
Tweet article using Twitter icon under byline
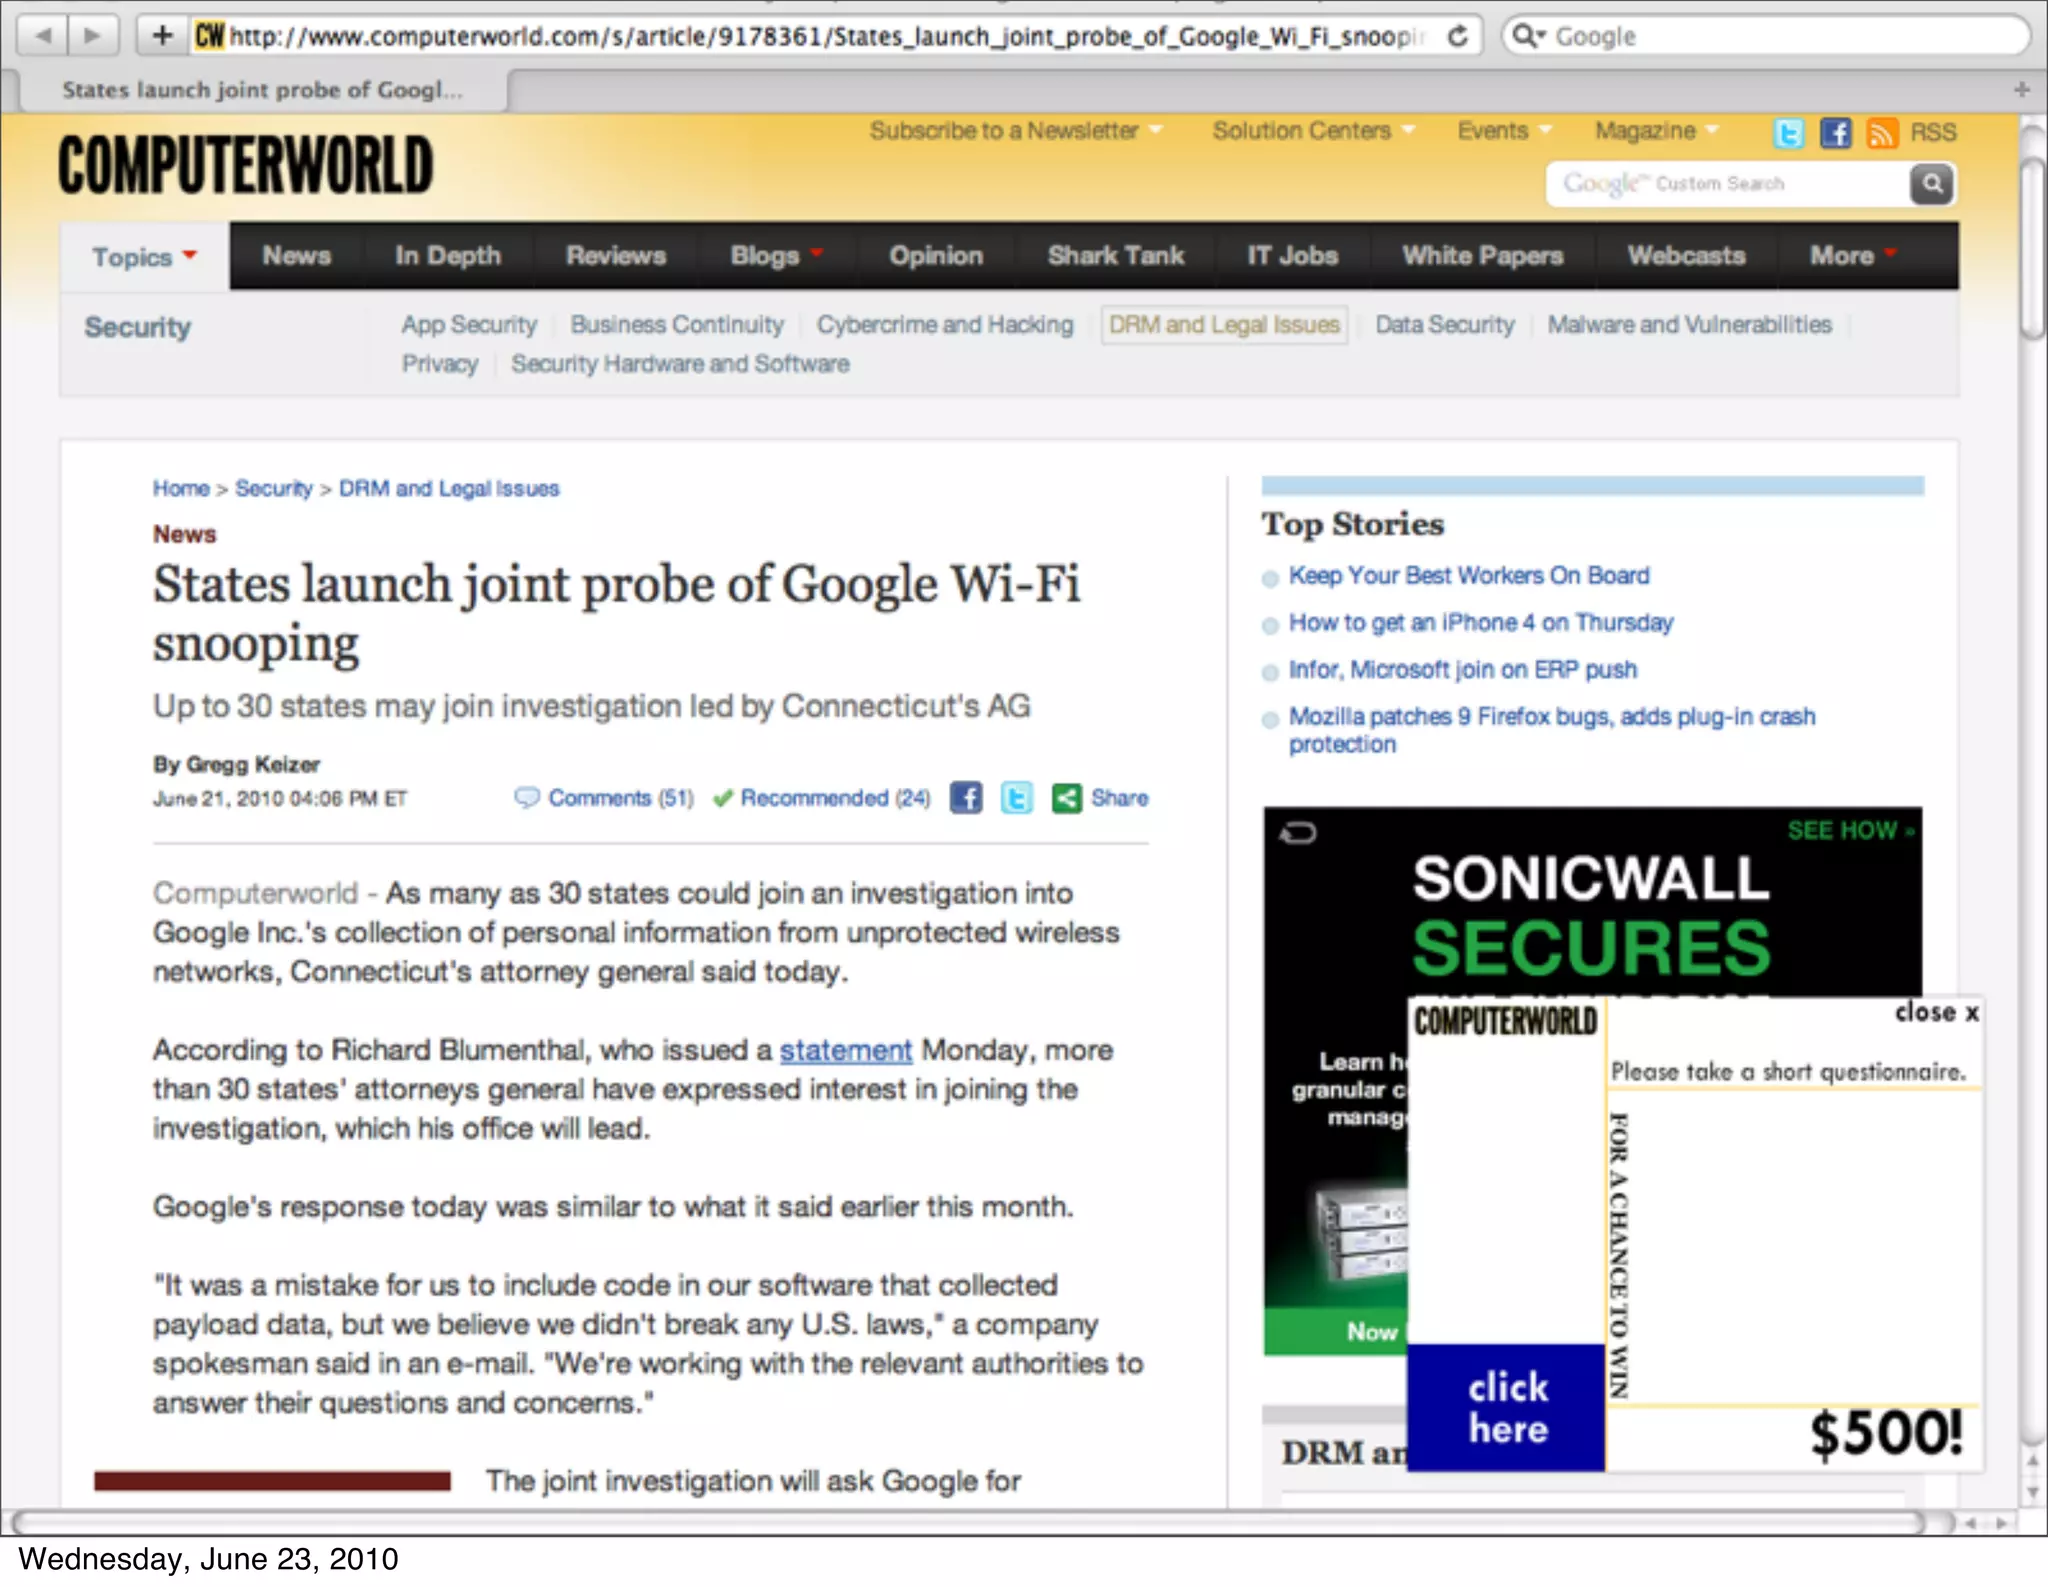(1016, 798)
